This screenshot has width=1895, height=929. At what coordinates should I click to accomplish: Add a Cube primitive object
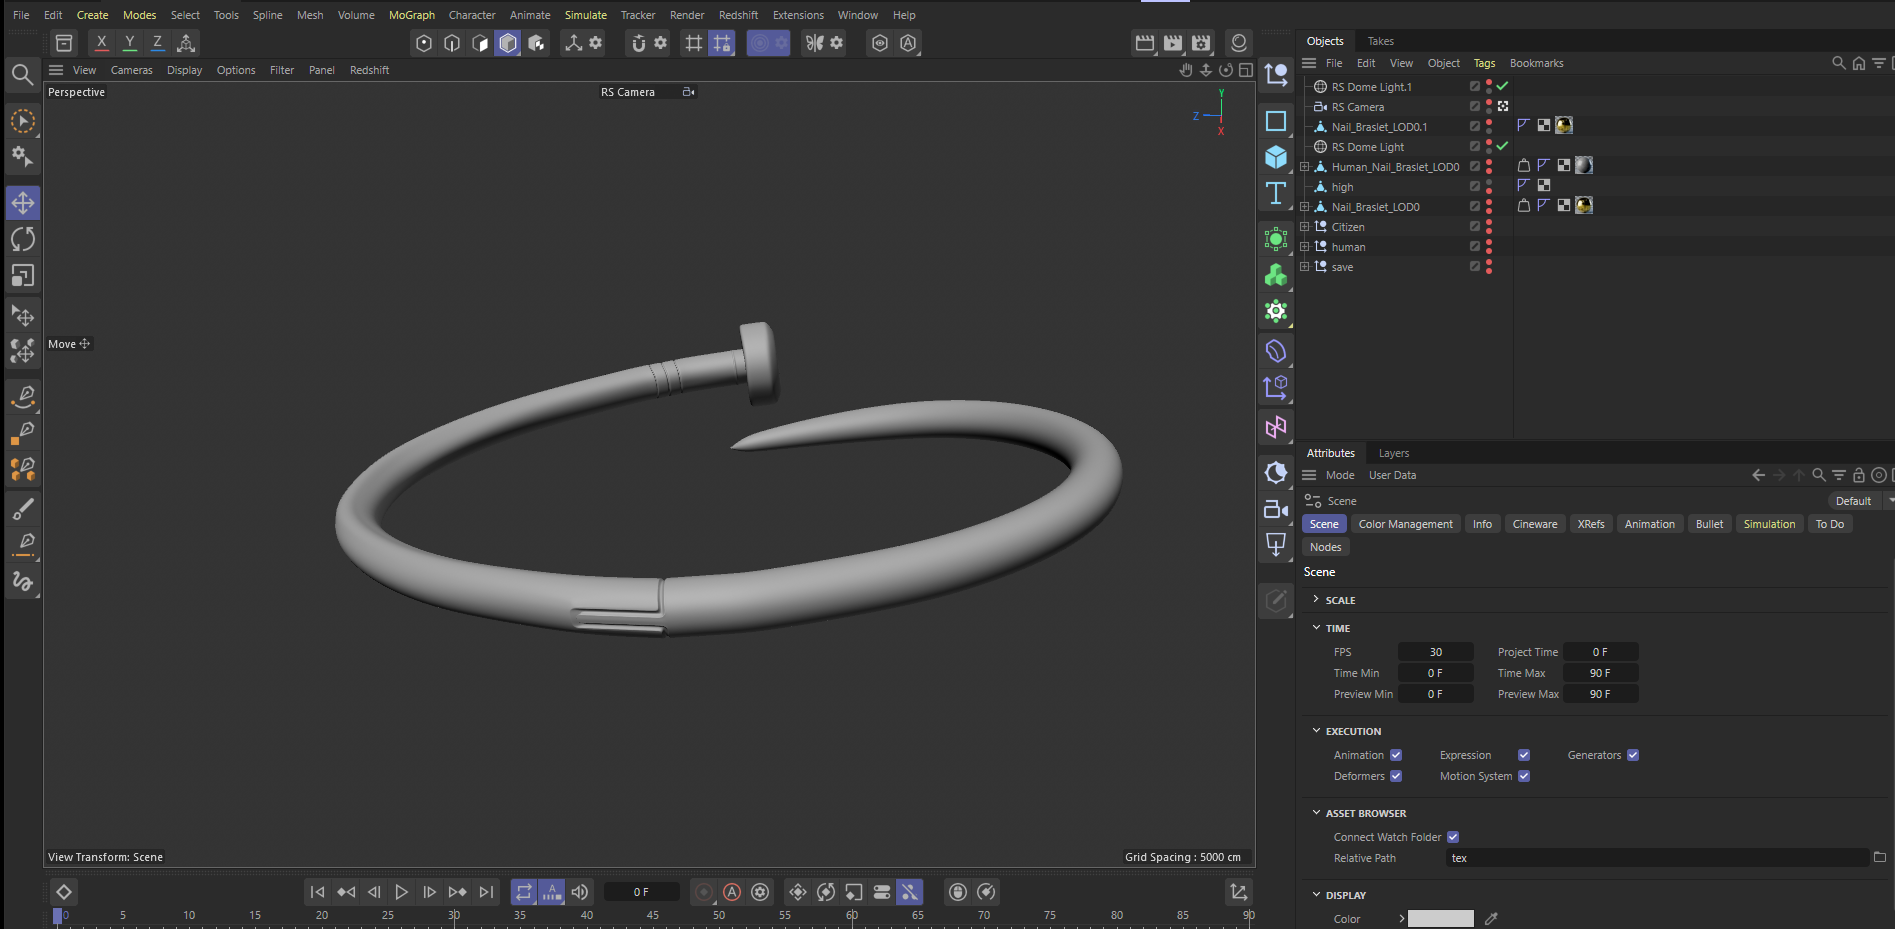tap(1276, 157)
